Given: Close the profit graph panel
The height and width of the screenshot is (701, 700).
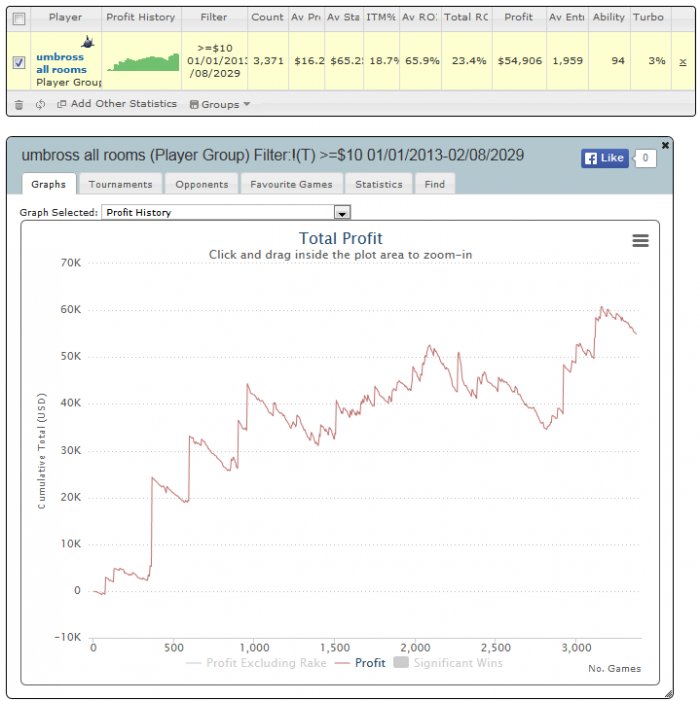Looking at the screenshot, I should 665,145.
